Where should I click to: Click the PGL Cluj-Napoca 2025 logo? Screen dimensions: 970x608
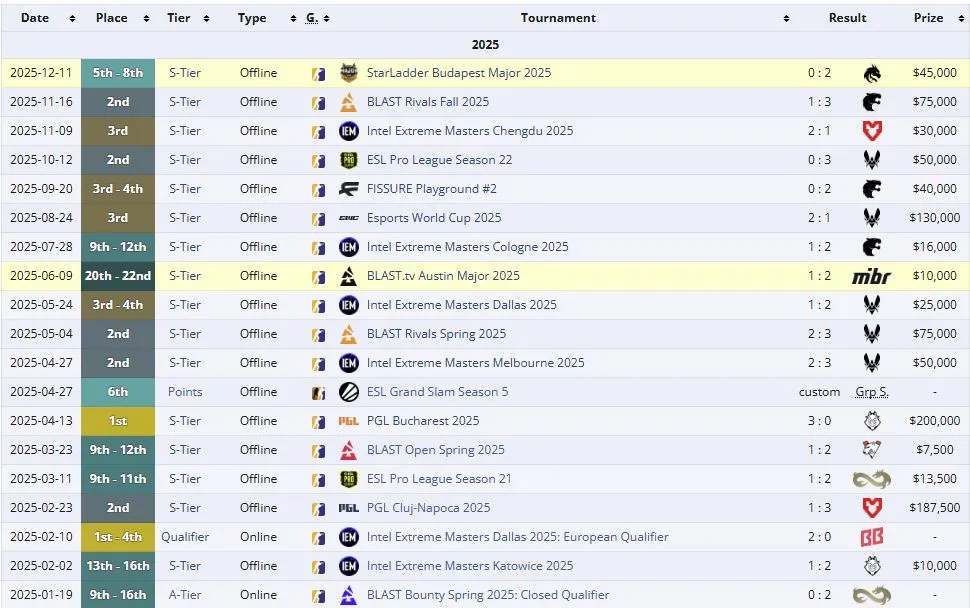click(349, 508)
